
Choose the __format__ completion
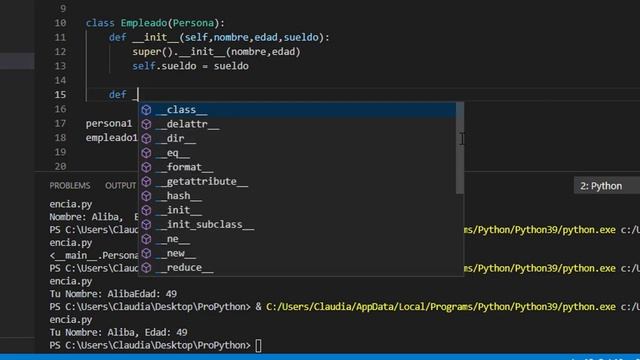click(x=298, y=167)
